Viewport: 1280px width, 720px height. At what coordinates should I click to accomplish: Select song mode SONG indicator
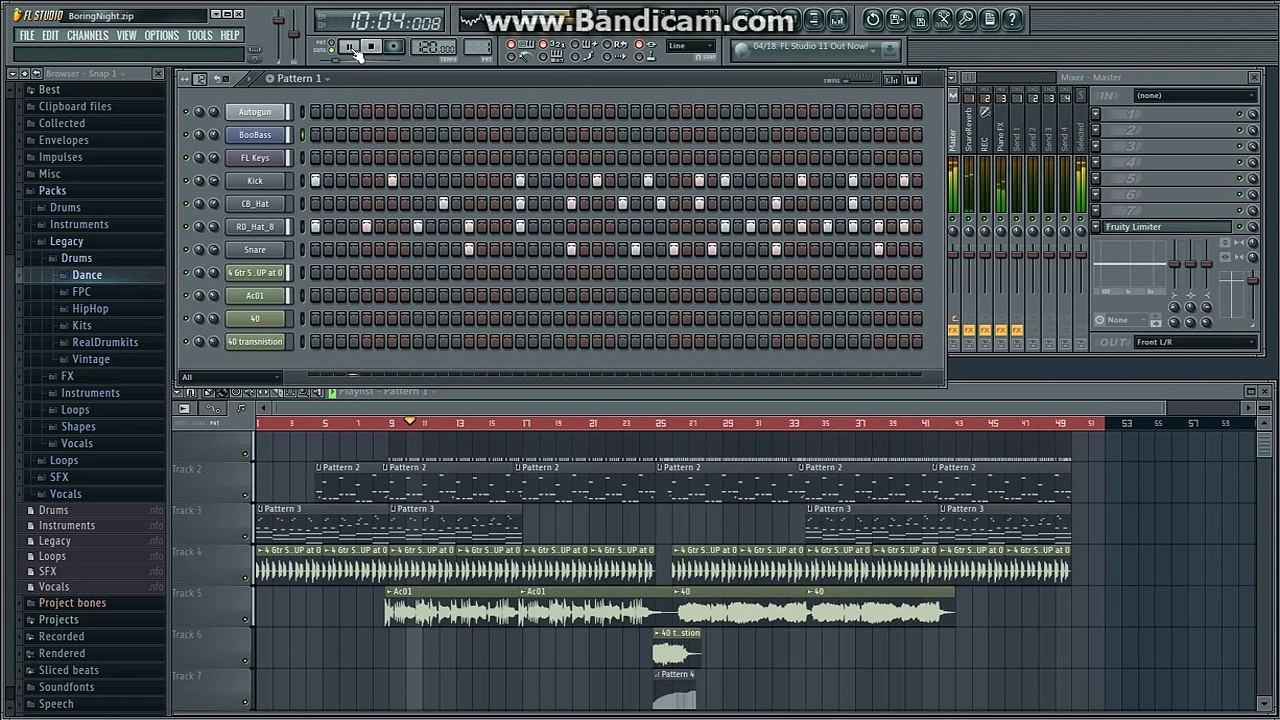[332, 50]
